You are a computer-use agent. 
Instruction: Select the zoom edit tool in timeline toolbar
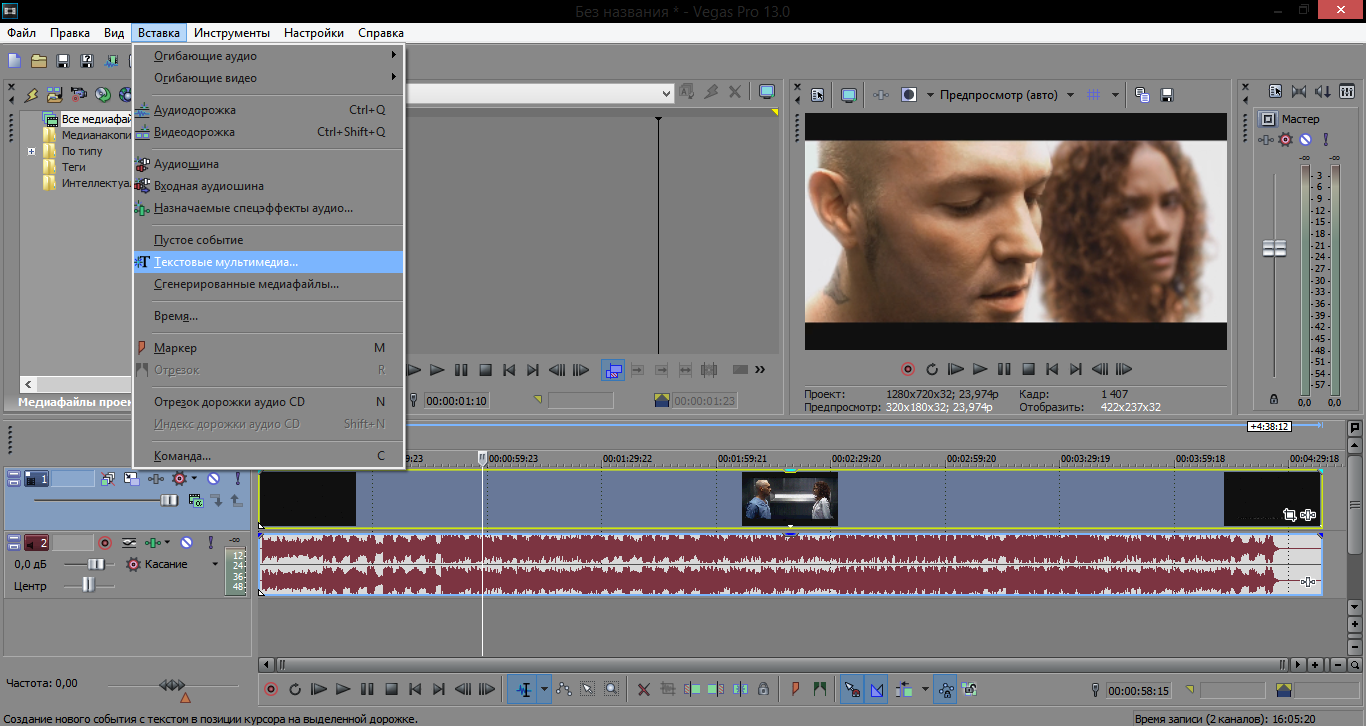tap(610, 689)
